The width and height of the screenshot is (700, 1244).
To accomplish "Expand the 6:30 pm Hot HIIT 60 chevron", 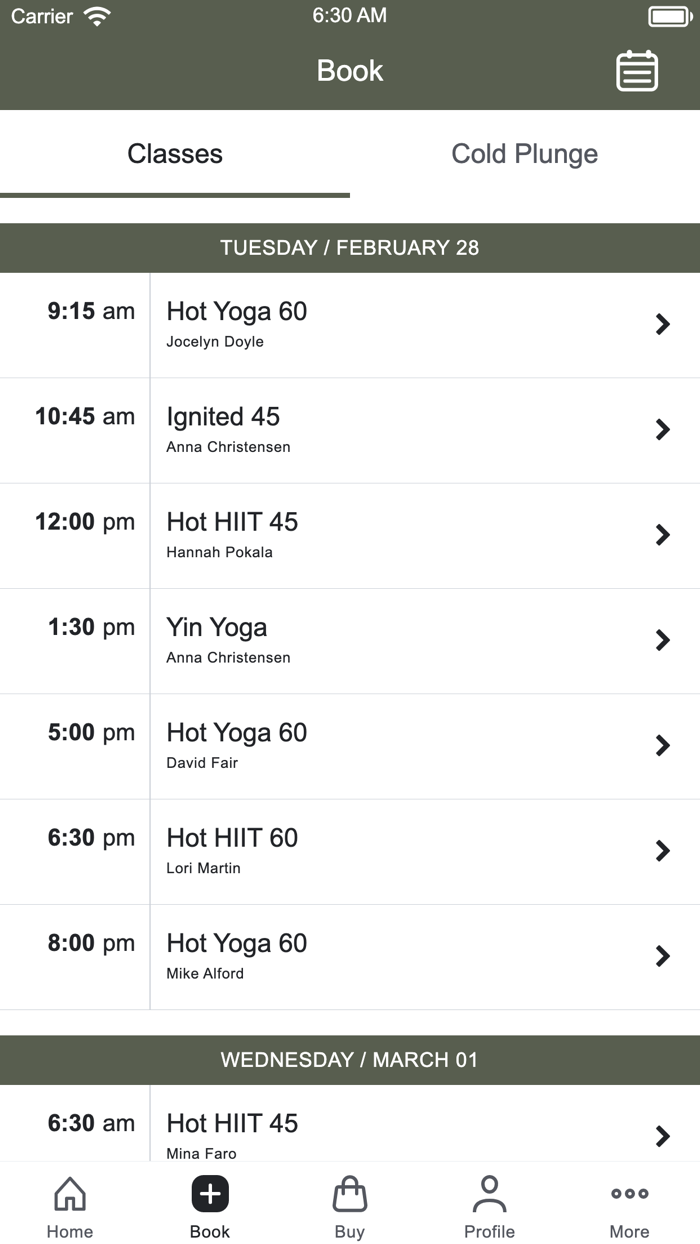I will pos(662,851).
